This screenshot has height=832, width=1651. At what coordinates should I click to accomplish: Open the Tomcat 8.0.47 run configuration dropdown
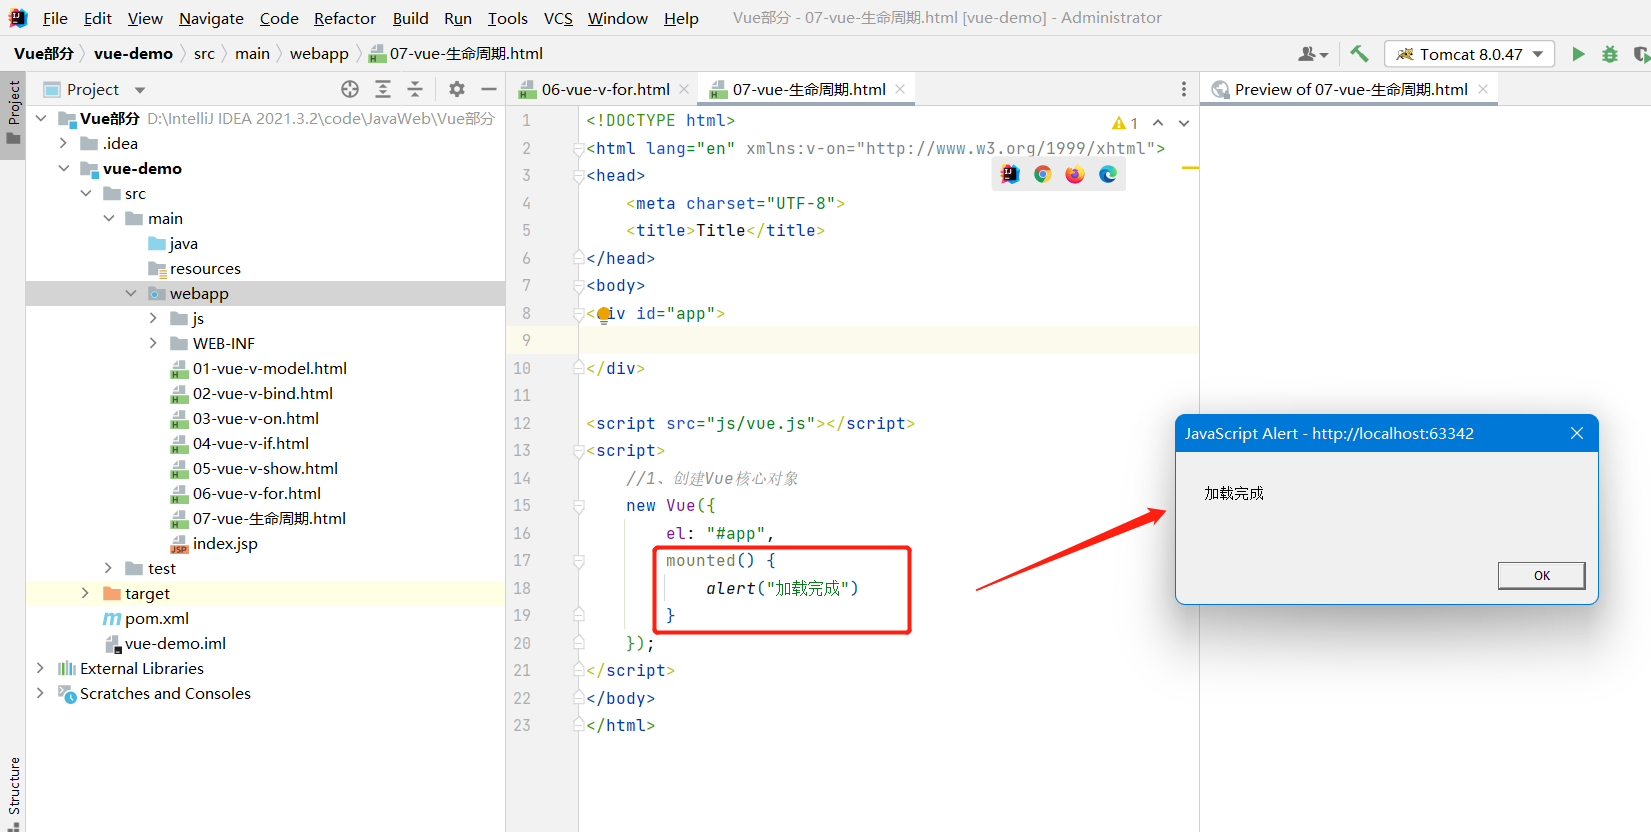pos(1469,54)
